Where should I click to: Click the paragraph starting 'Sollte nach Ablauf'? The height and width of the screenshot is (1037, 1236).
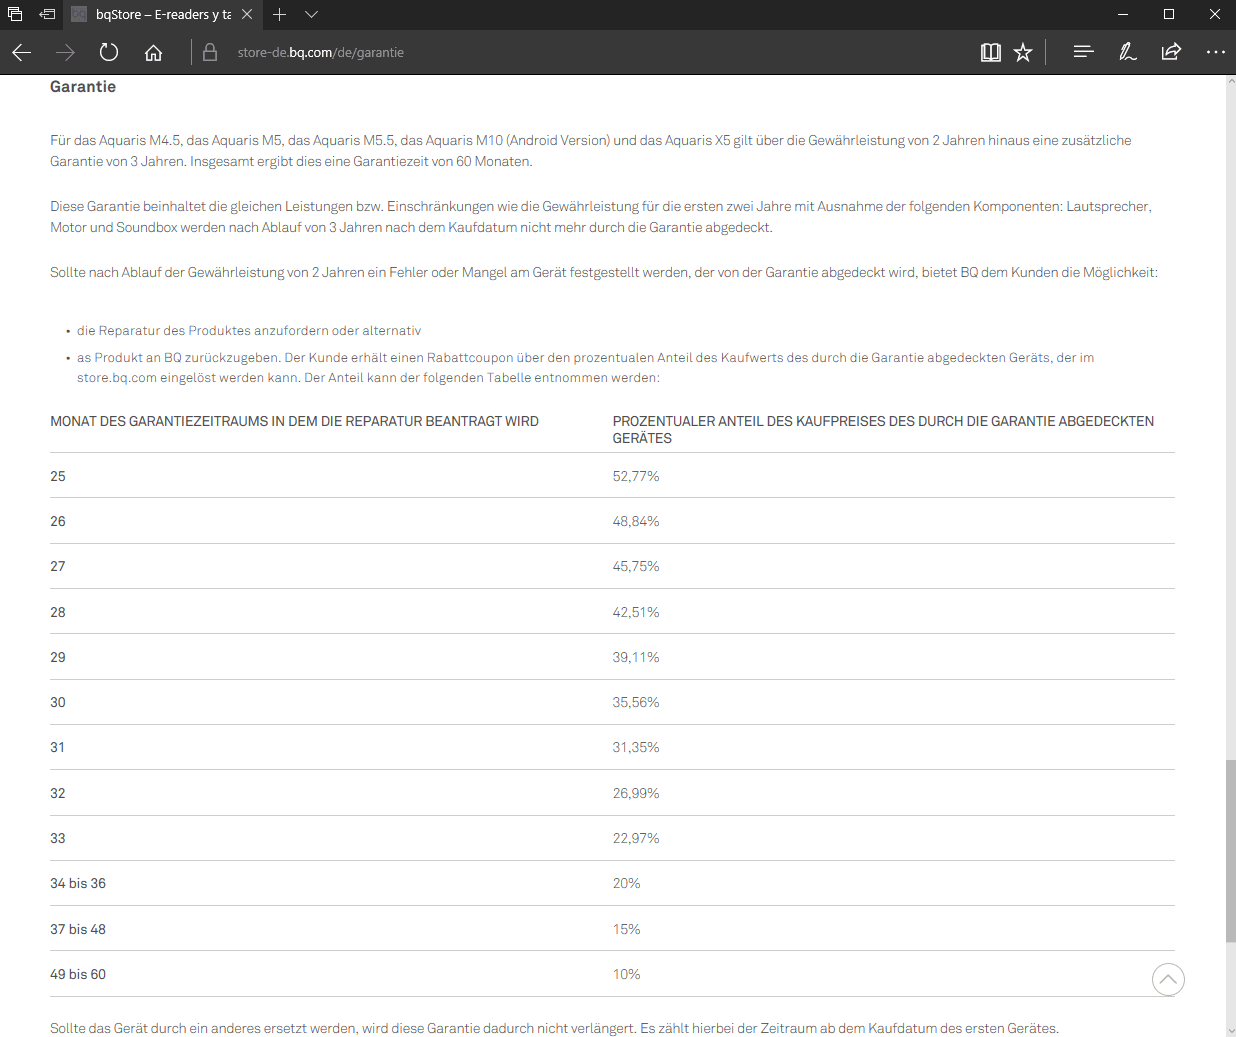point(604,272)
